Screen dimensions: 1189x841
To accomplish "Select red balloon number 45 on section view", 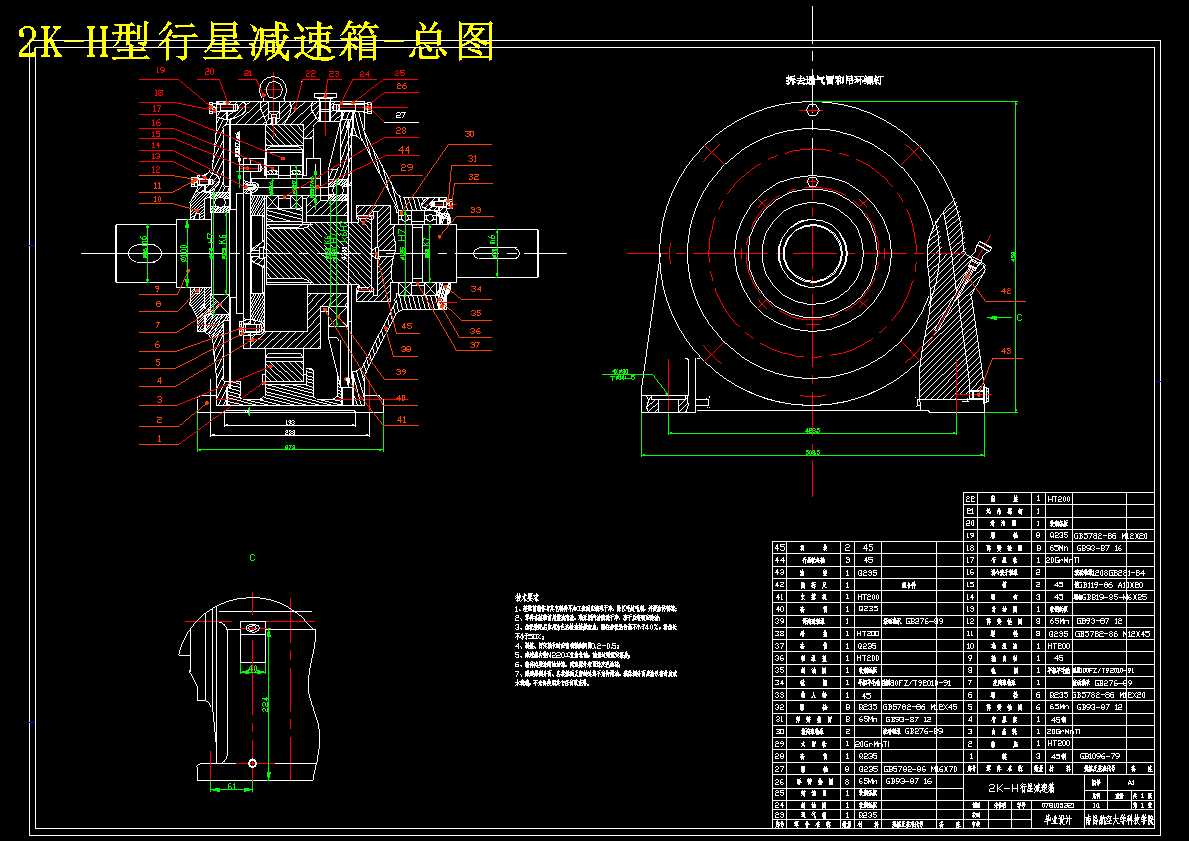I will 406,327.
